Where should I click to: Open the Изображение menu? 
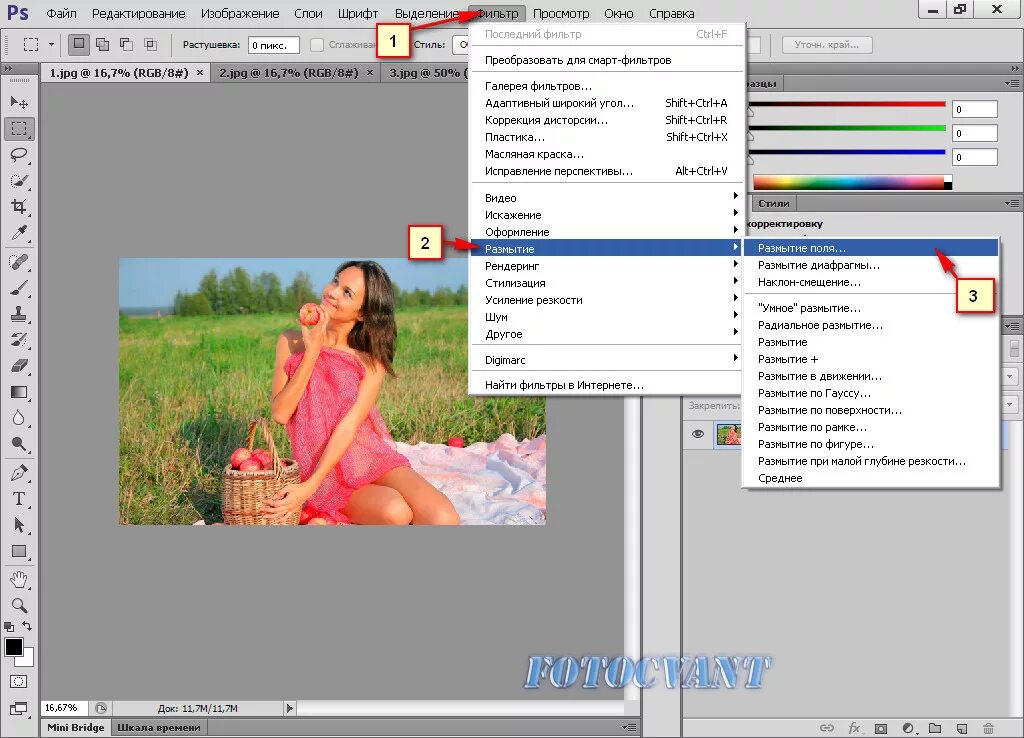(240, 13)
